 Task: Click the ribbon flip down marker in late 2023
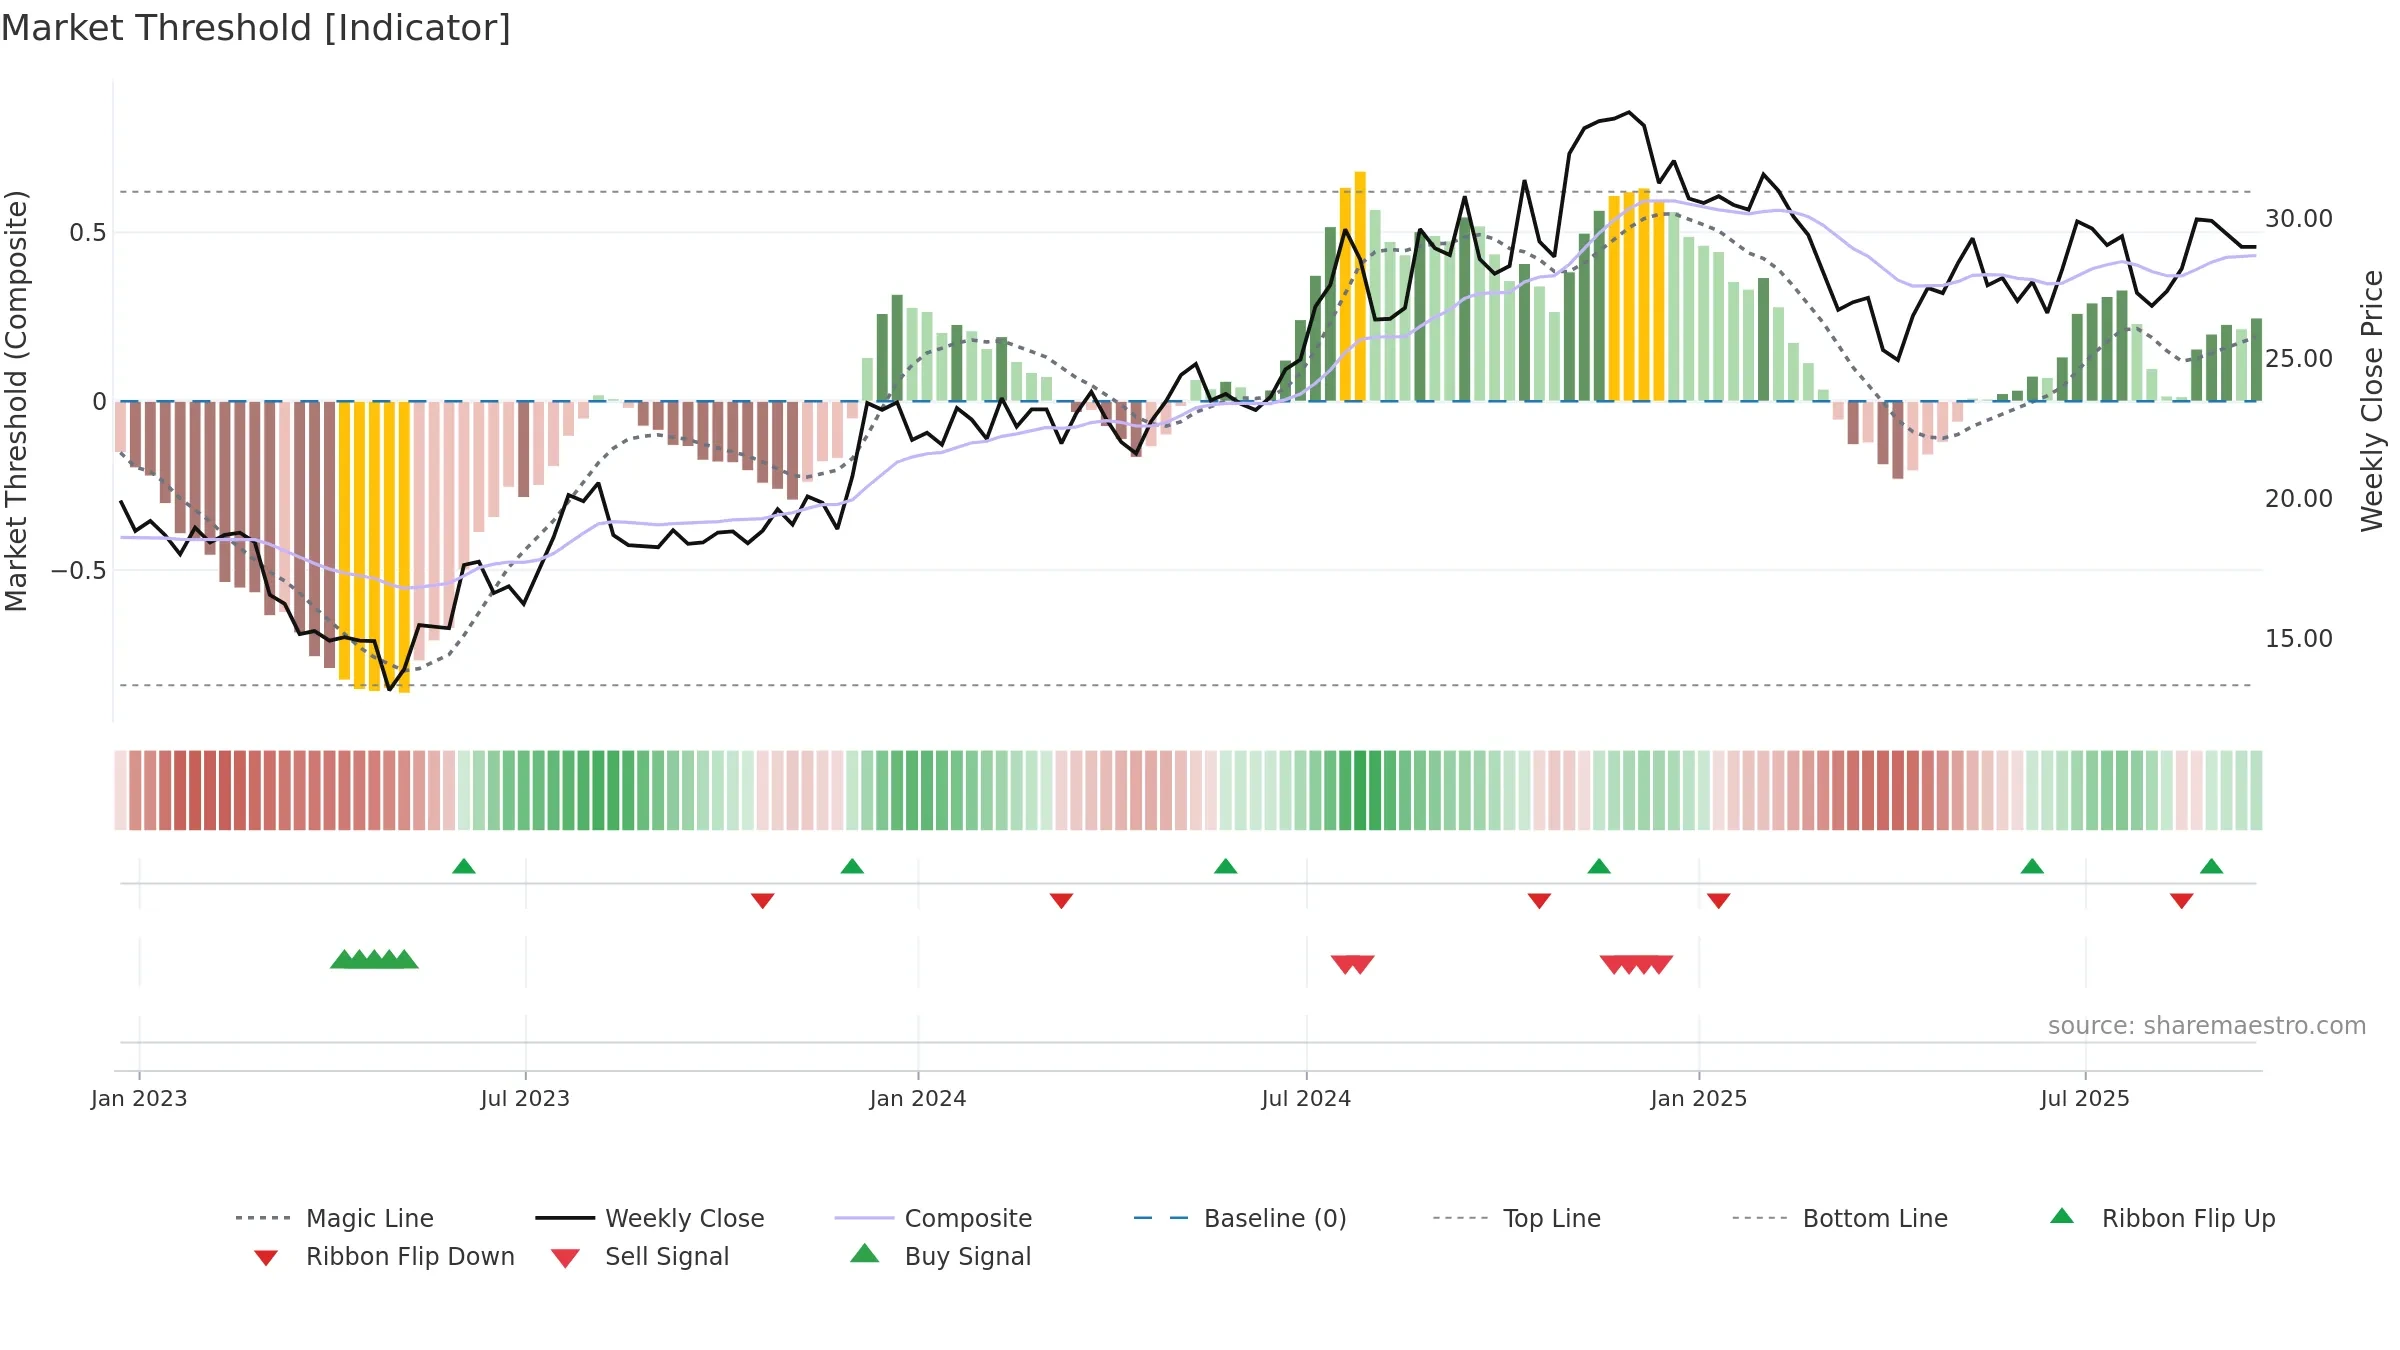pyautogui.click(x=763, y=901)
